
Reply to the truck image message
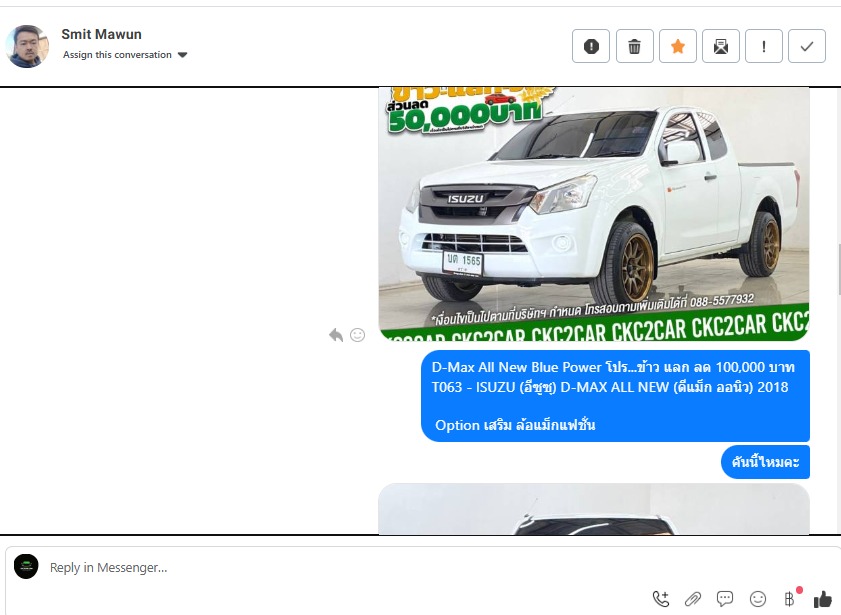pos(336,335)
